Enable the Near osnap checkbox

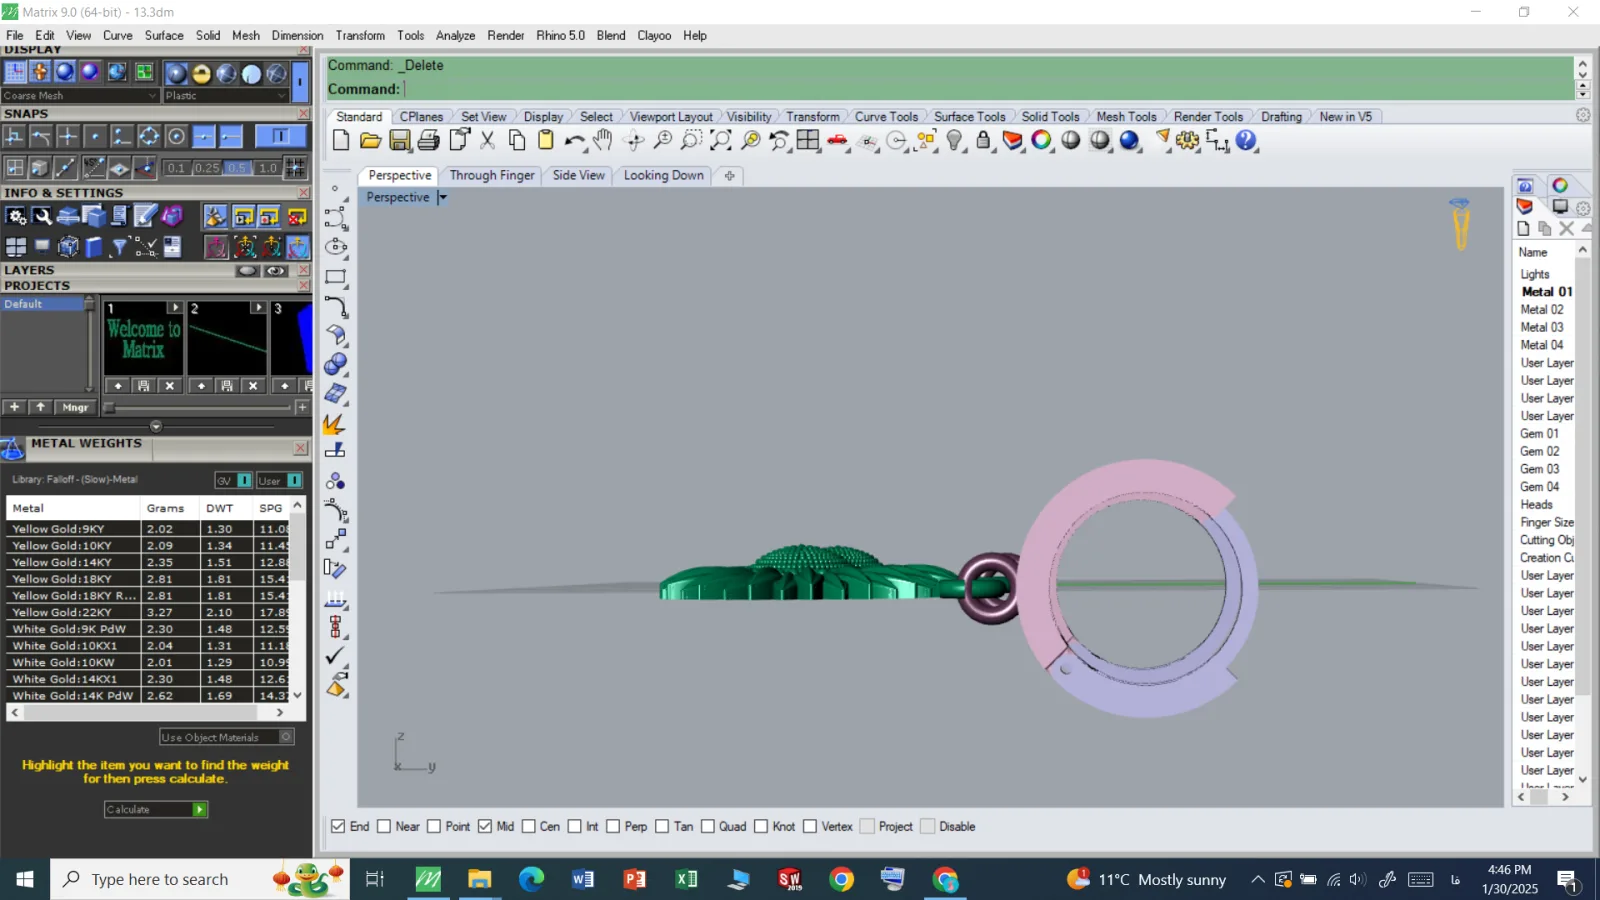(x=384, y=826)
